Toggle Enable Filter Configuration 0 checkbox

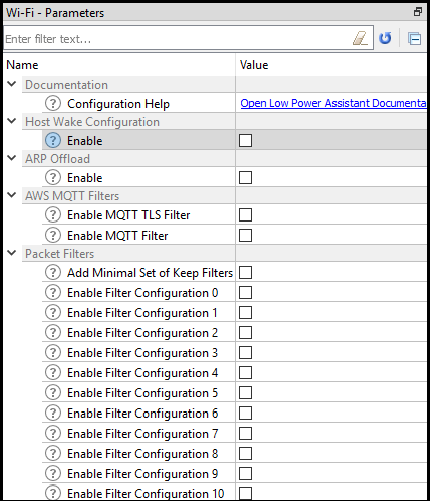(245, 293)
